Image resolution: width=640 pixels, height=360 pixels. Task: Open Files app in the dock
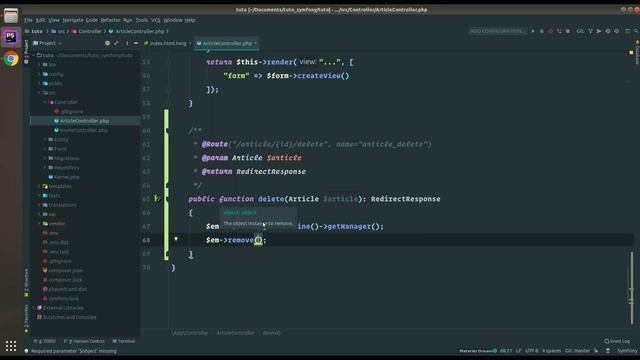pyautogui.click(x=11, y=16)
